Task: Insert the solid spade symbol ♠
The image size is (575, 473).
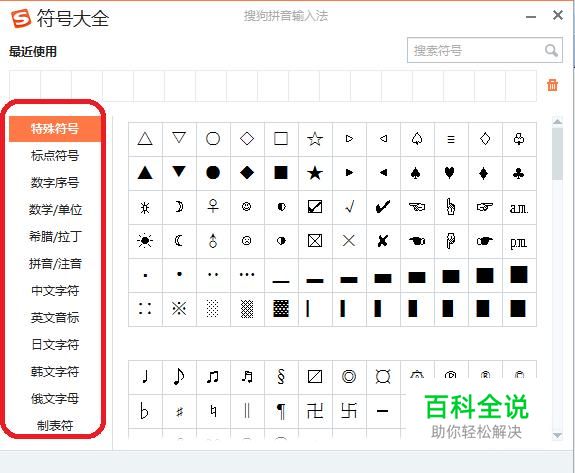Action: (x=417, y=173)
